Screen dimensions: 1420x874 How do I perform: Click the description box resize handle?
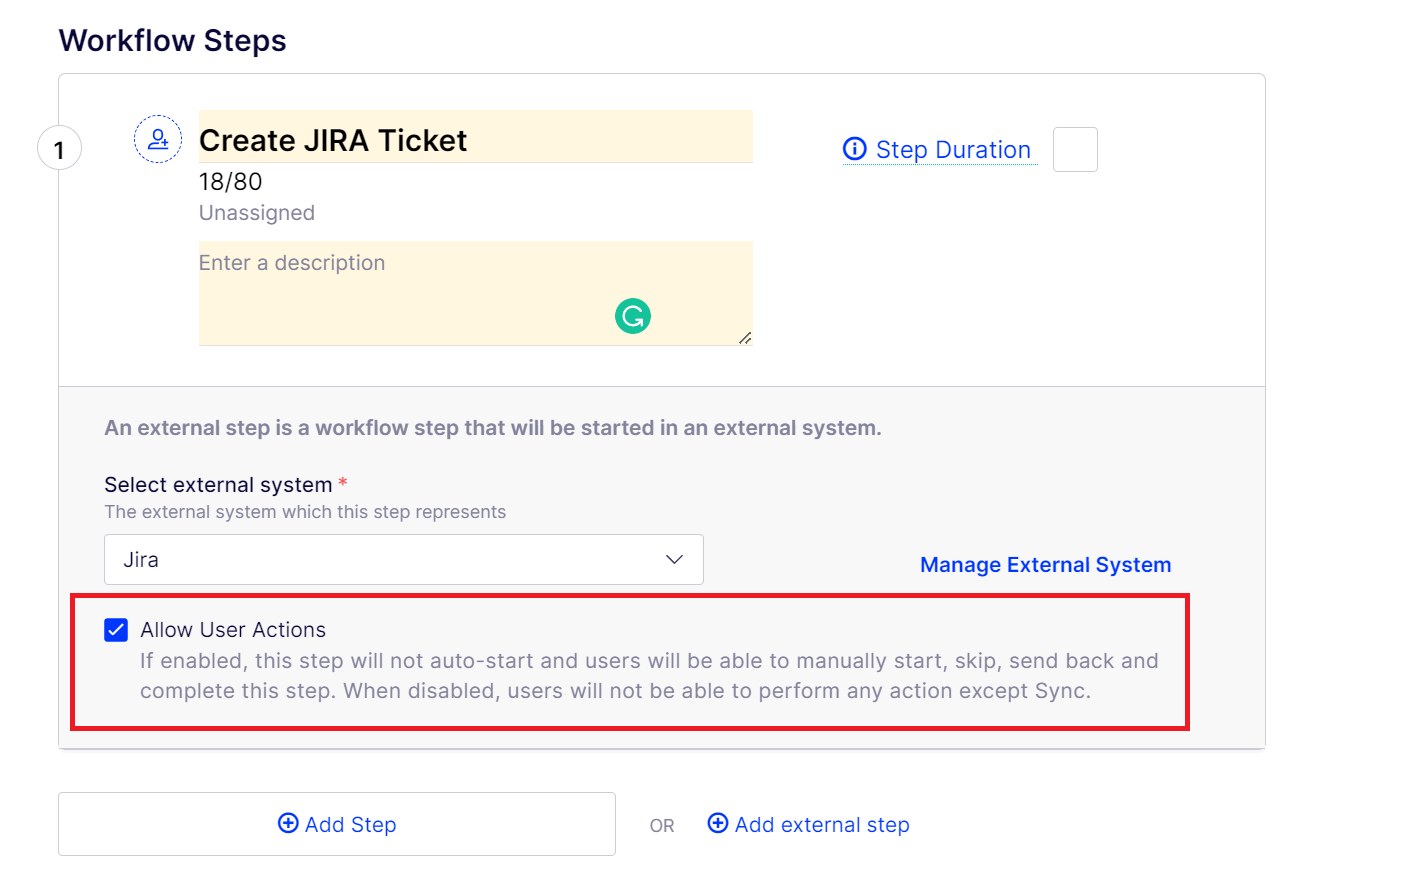(745, 338)
